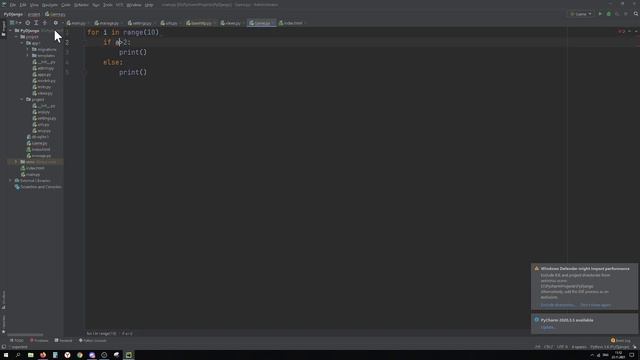
Task: Expand the templates folder arrow
Action: [x=28, y=56]
